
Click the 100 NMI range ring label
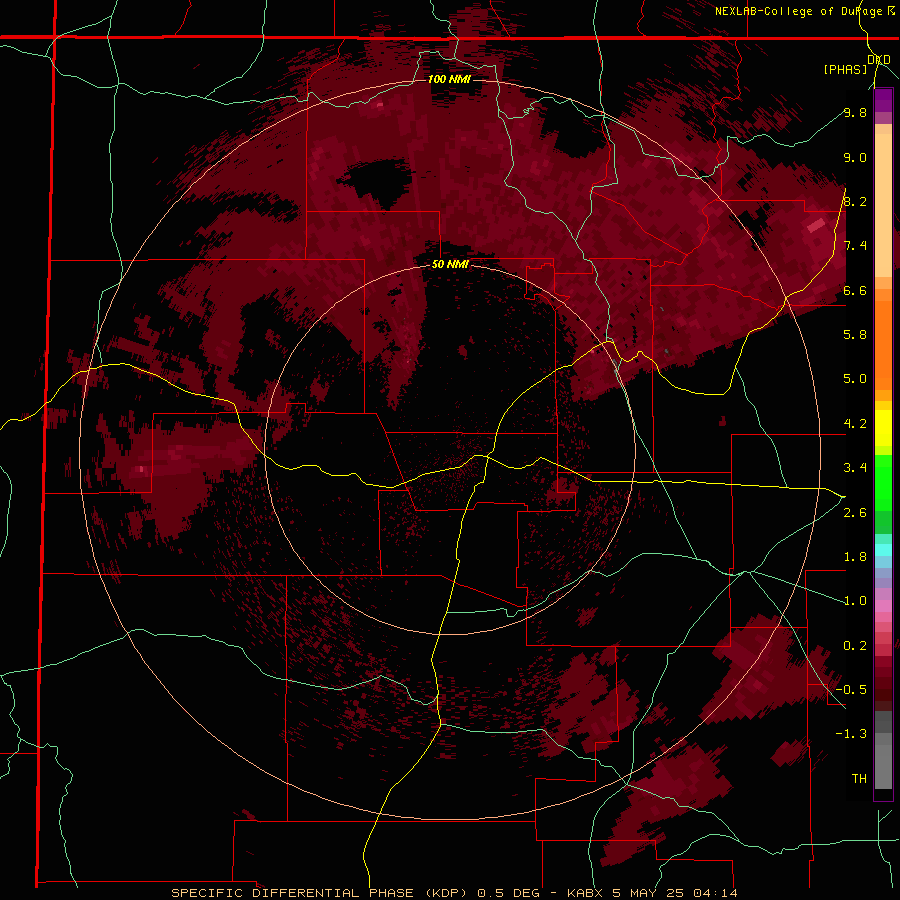click(449, 79)
